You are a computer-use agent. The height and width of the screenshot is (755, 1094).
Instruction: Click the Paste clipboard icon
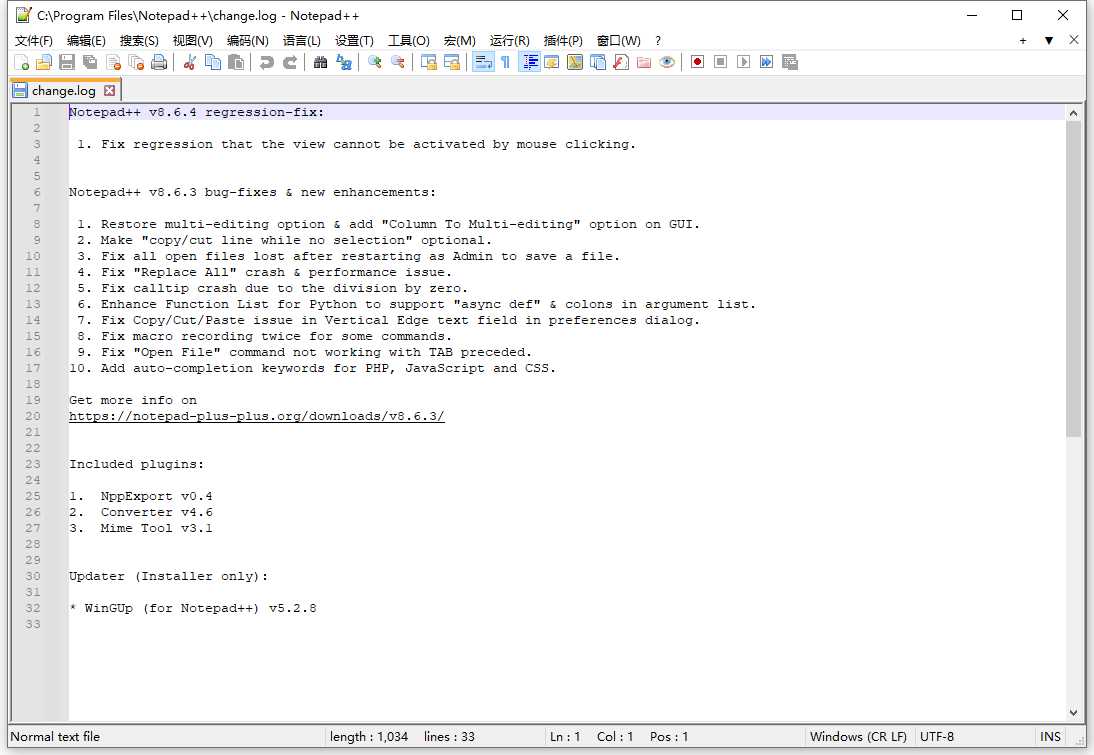coord(236,62)
